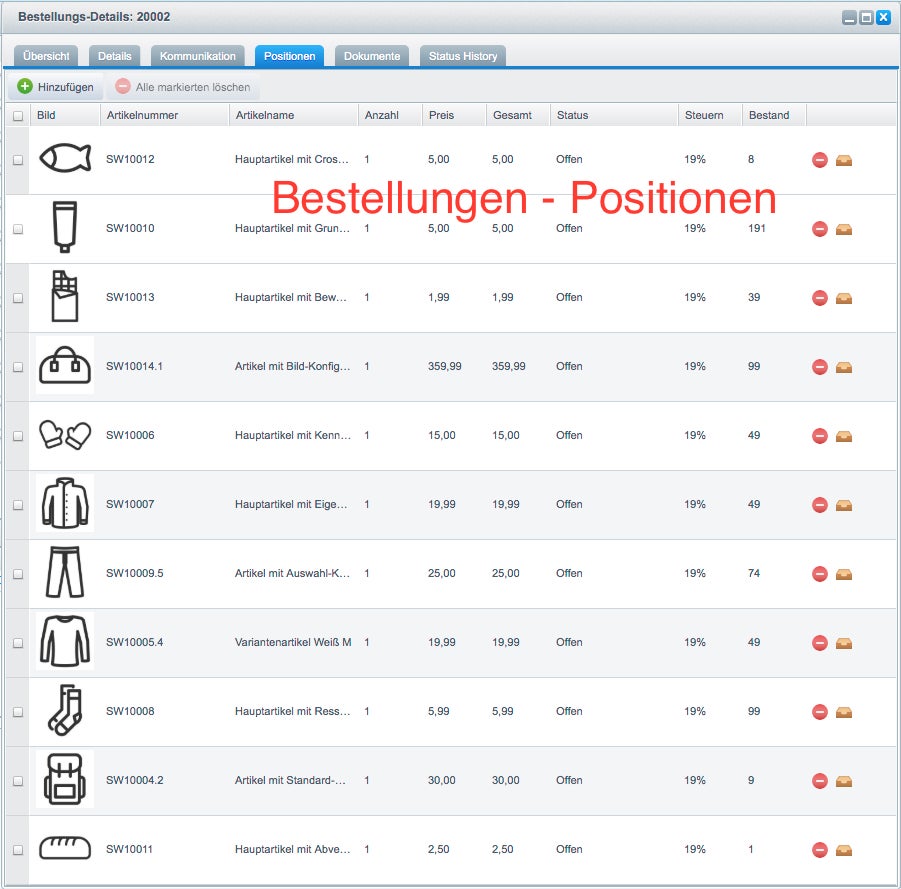Delete SW10004.2 position via red icon
The image size is (901, 889).
(x=819, y=780)
